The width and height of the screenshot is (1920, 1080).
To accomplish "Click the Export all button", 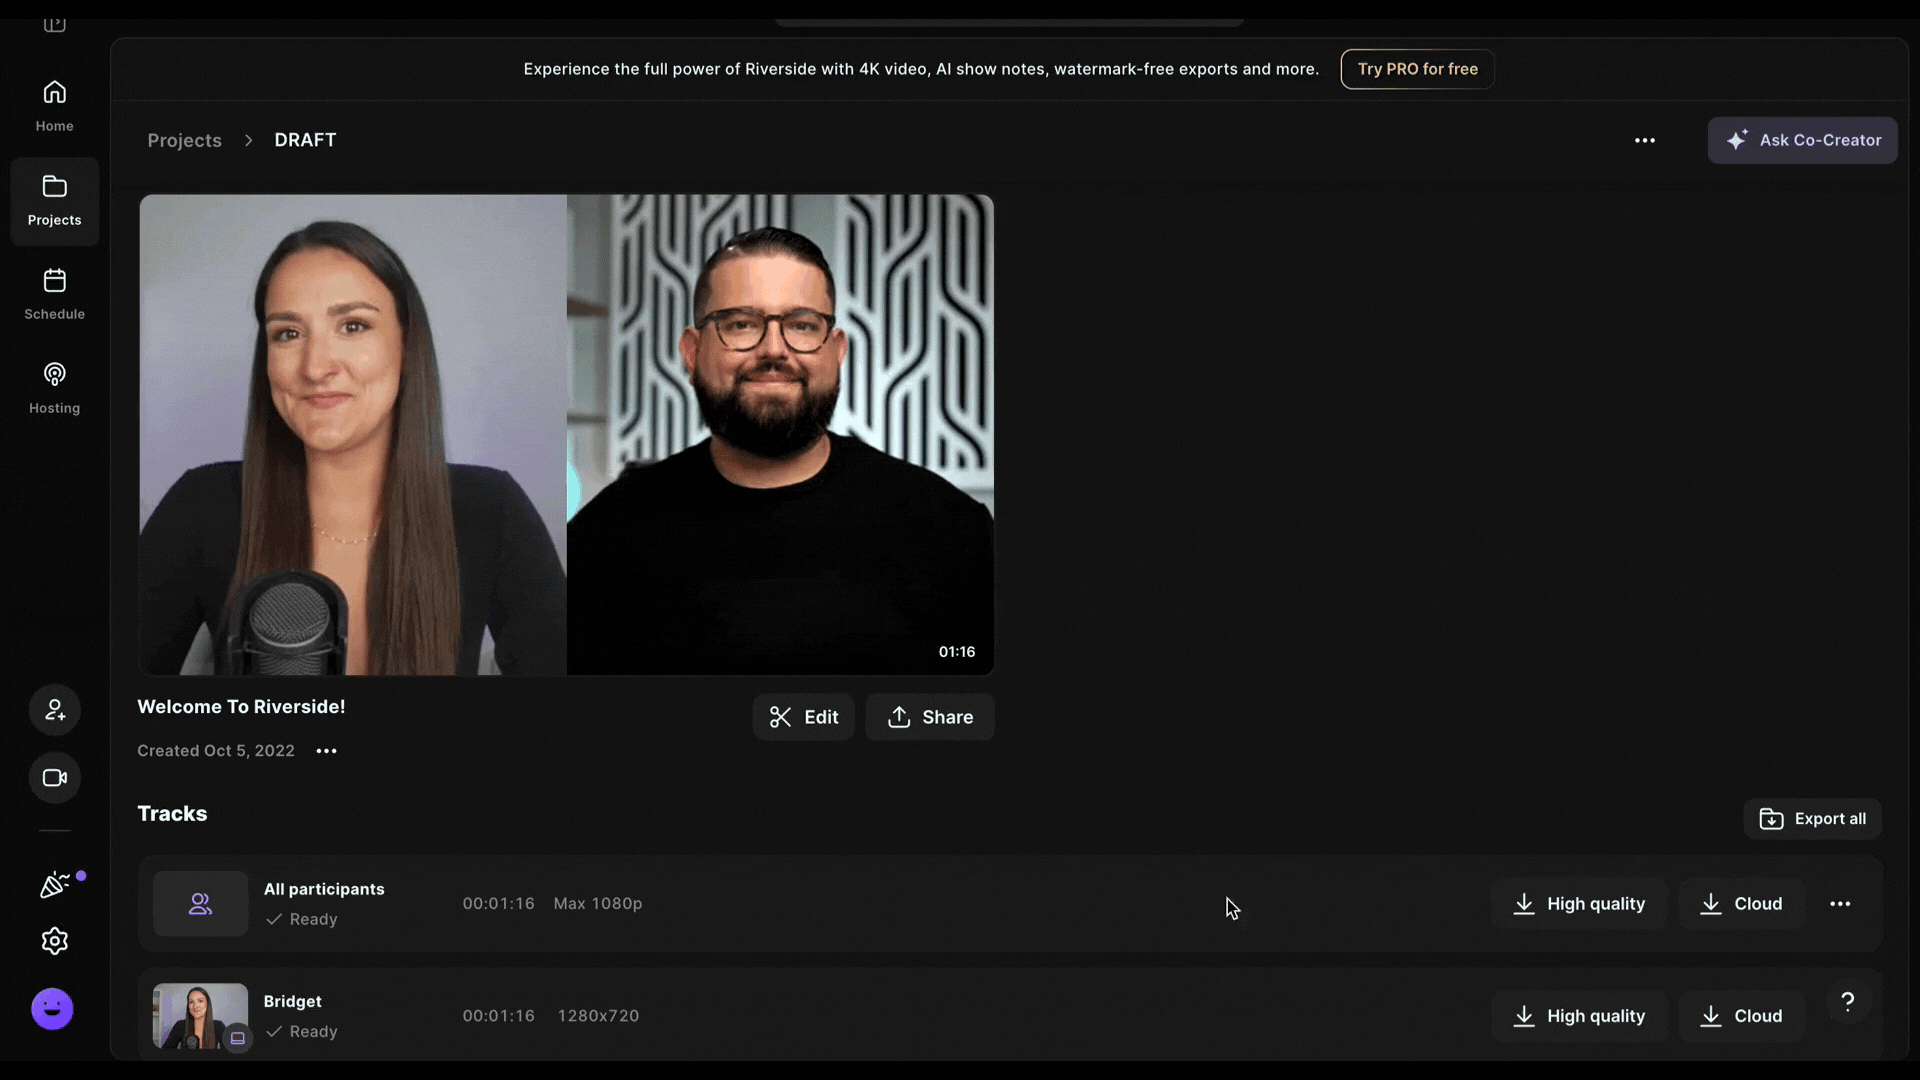I will pyautogui.click(x=1812, y=819).
